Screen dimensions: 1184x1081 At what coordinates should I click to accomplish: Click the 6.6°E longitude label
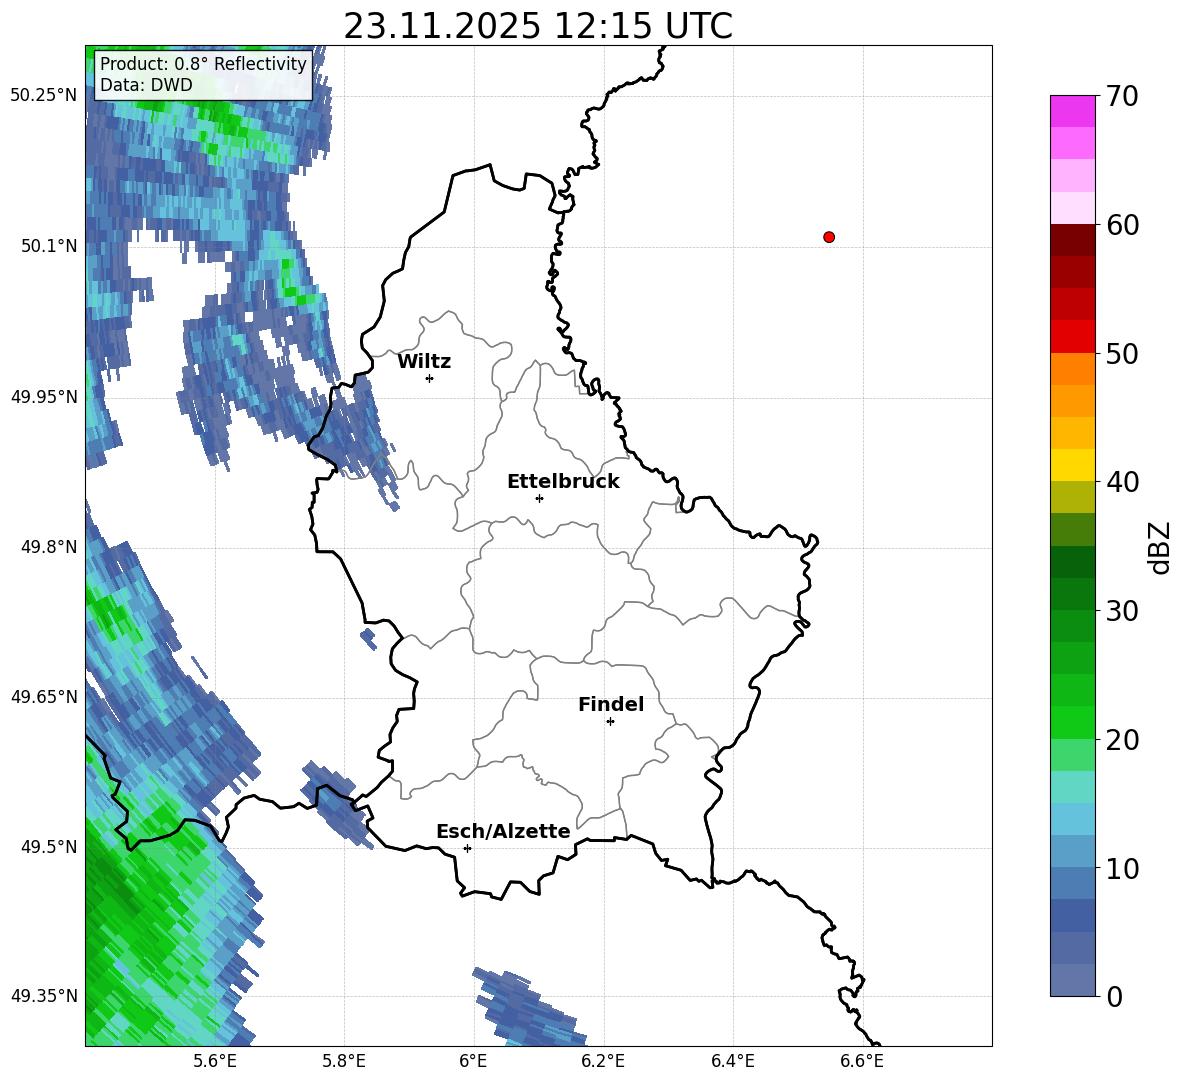[862, 1062]
